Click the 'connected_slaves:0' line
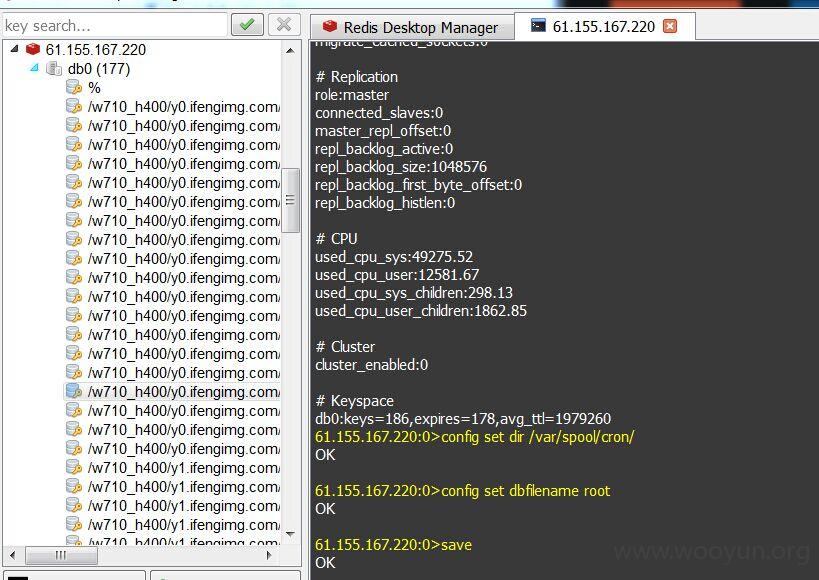This screenshot has width=819, height=580. (379, 113)
